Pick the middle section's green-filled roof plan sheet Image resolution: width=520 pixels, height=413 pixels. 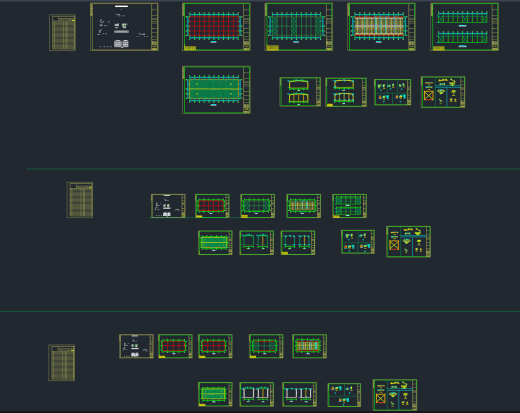click(215, 243)
